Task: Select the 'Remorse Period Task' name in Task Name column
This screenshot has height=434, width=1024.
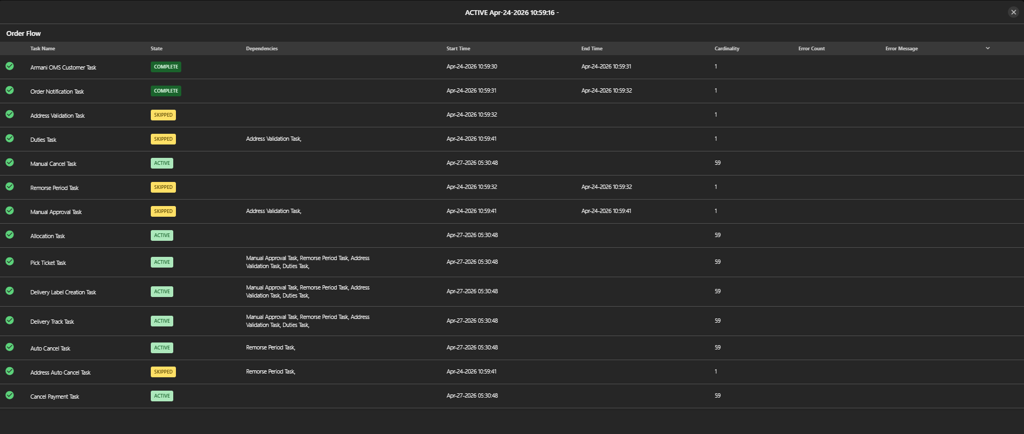Action: pos(54,188)
